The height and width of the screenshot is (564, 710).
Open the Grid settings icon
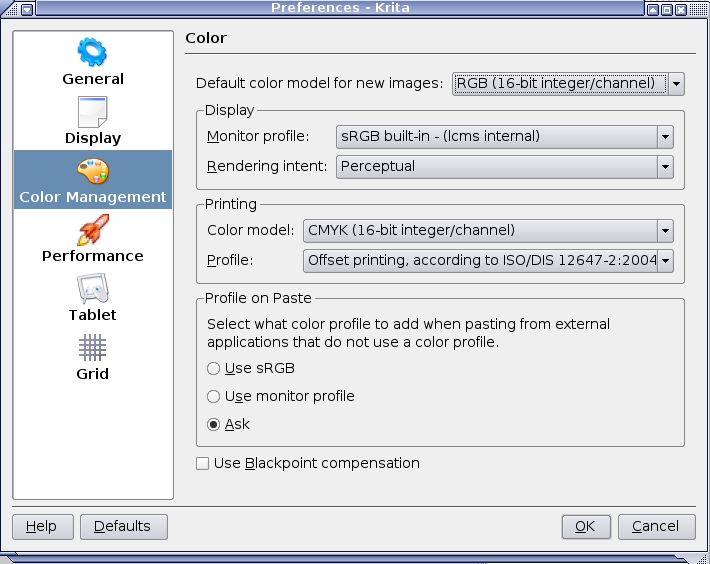(93, 347)
